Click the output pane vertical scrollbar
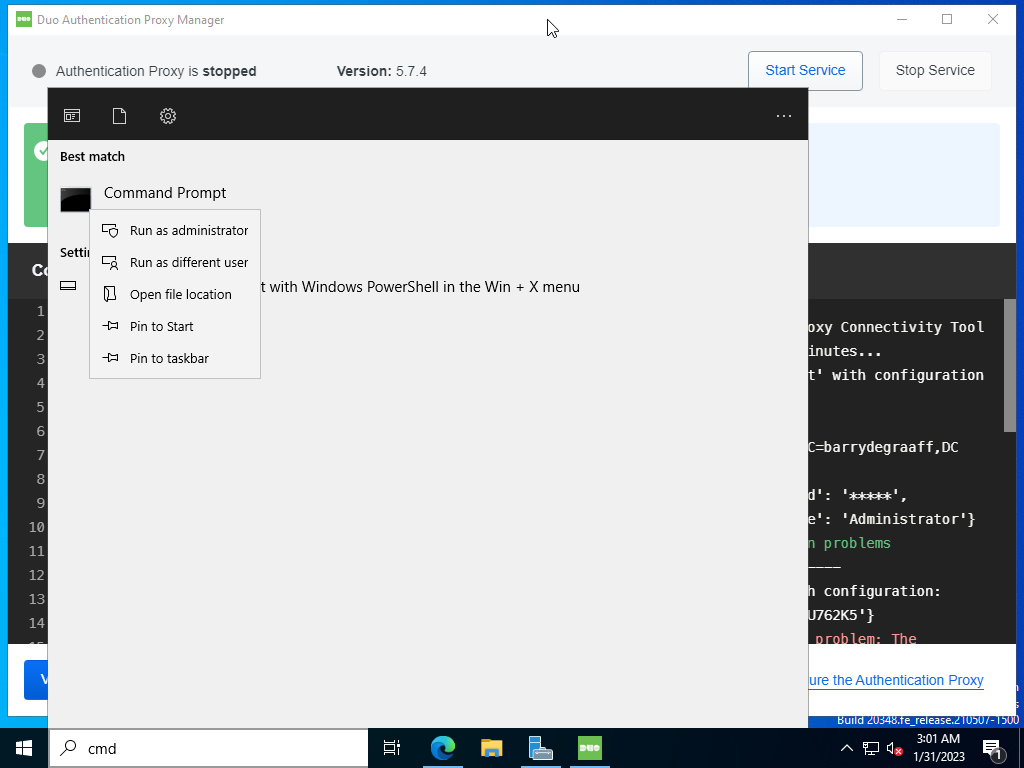 [1010, 366]
